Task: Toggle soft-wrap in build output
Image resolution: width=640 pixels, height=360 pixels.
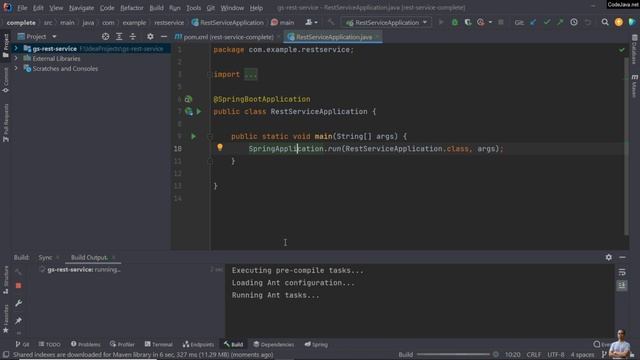Action: tap(622, 272)
